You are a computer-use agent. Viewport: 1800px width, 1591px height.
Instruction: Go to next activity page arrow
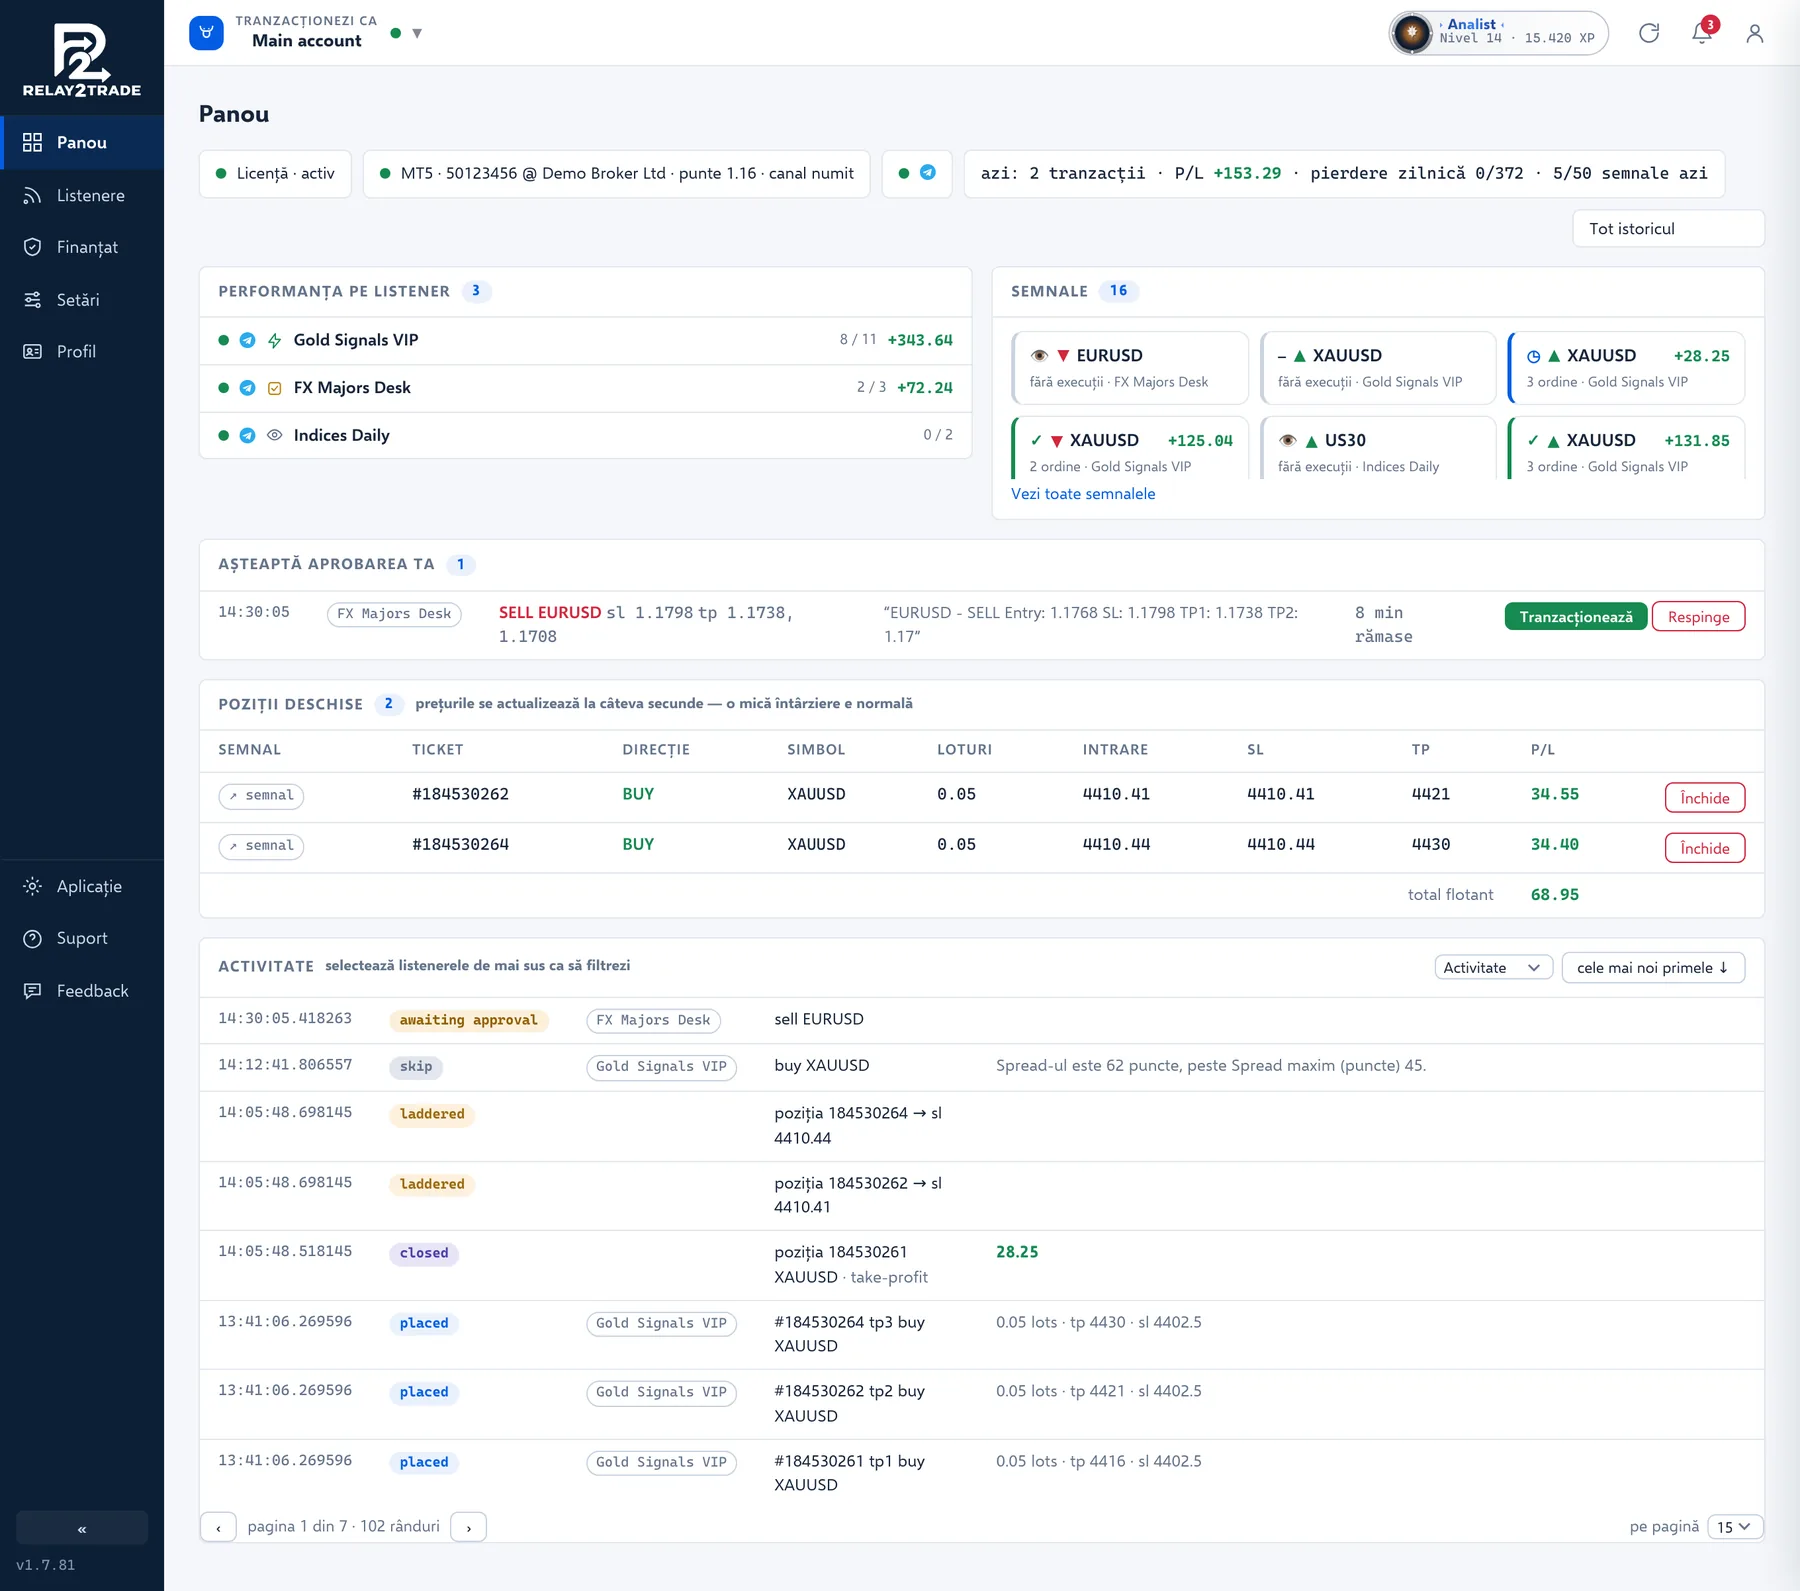click(468, 1526)
